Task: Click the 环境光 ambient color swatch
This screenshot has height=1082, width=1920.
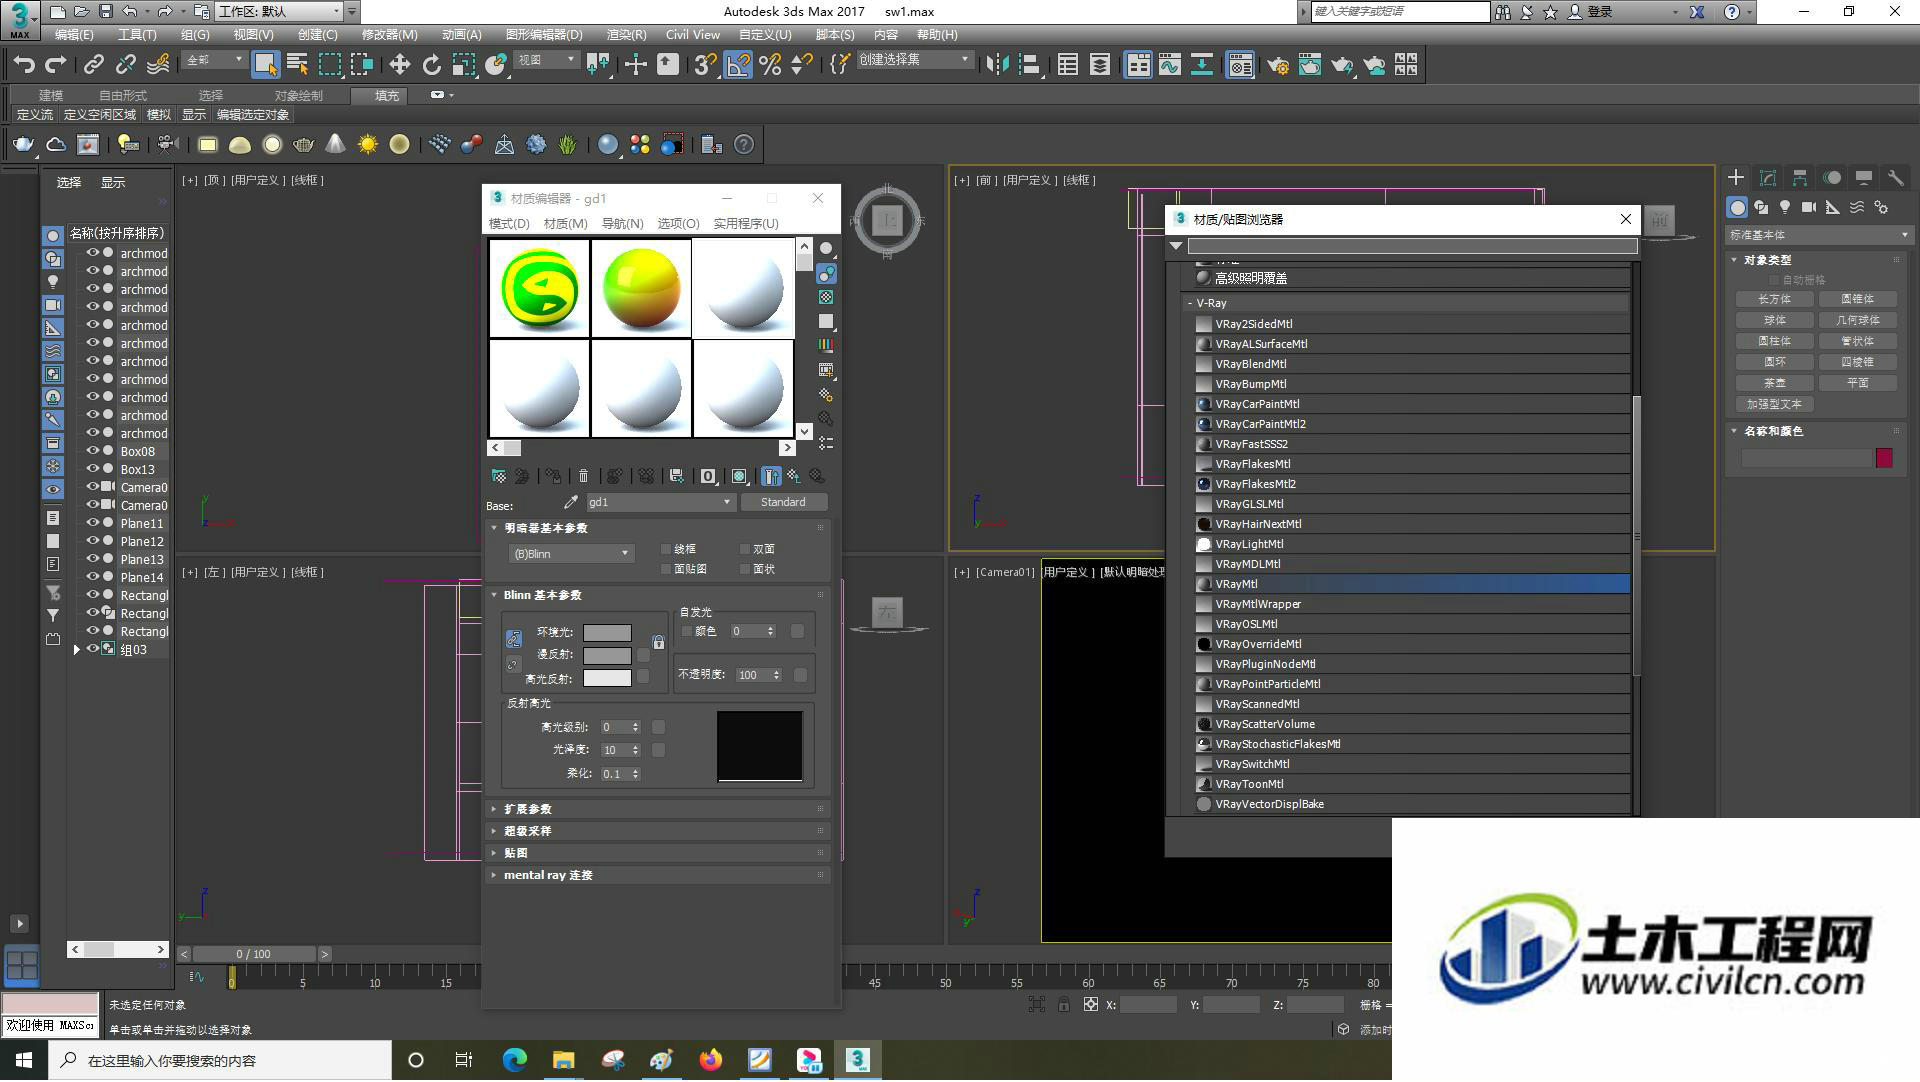Action: [x=607, y=633]
